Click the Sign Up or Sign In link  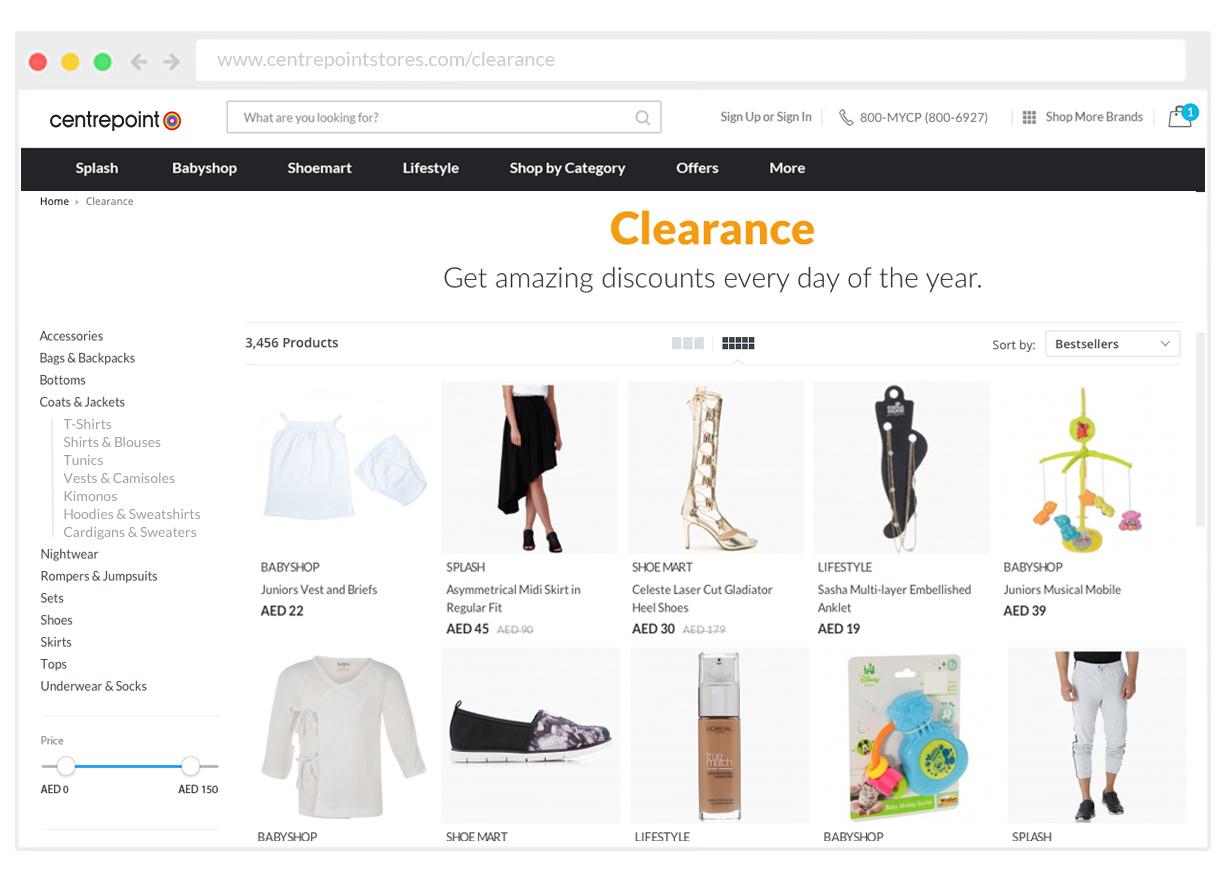[x=766, y=117]
